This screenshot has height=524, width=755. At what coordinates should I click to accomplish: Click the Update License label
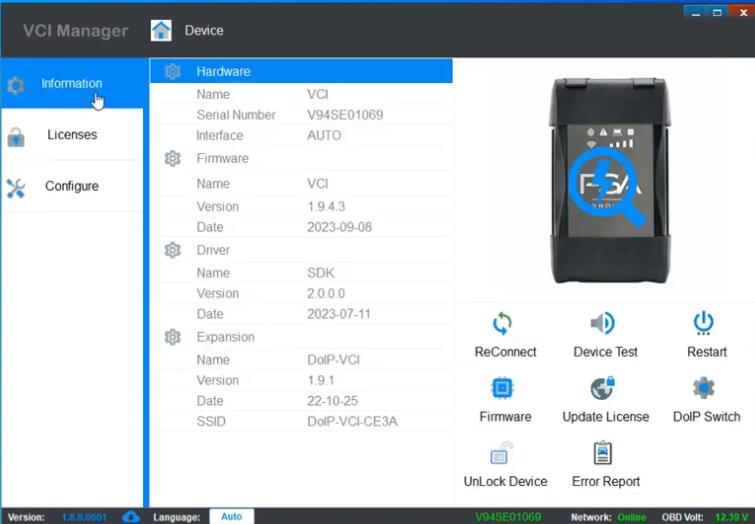pos(605,417)
